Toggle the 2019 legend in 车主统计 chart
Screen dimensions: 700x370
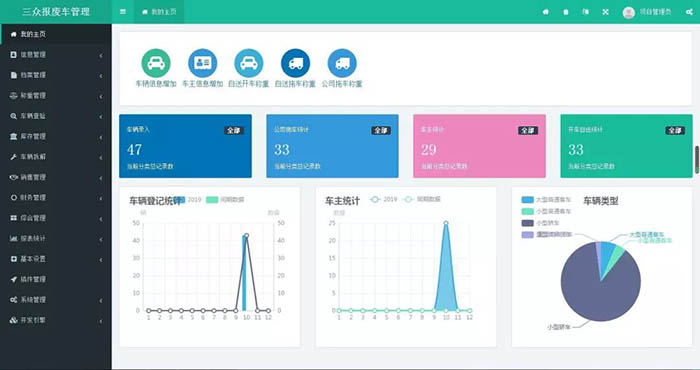pos(383,200)
